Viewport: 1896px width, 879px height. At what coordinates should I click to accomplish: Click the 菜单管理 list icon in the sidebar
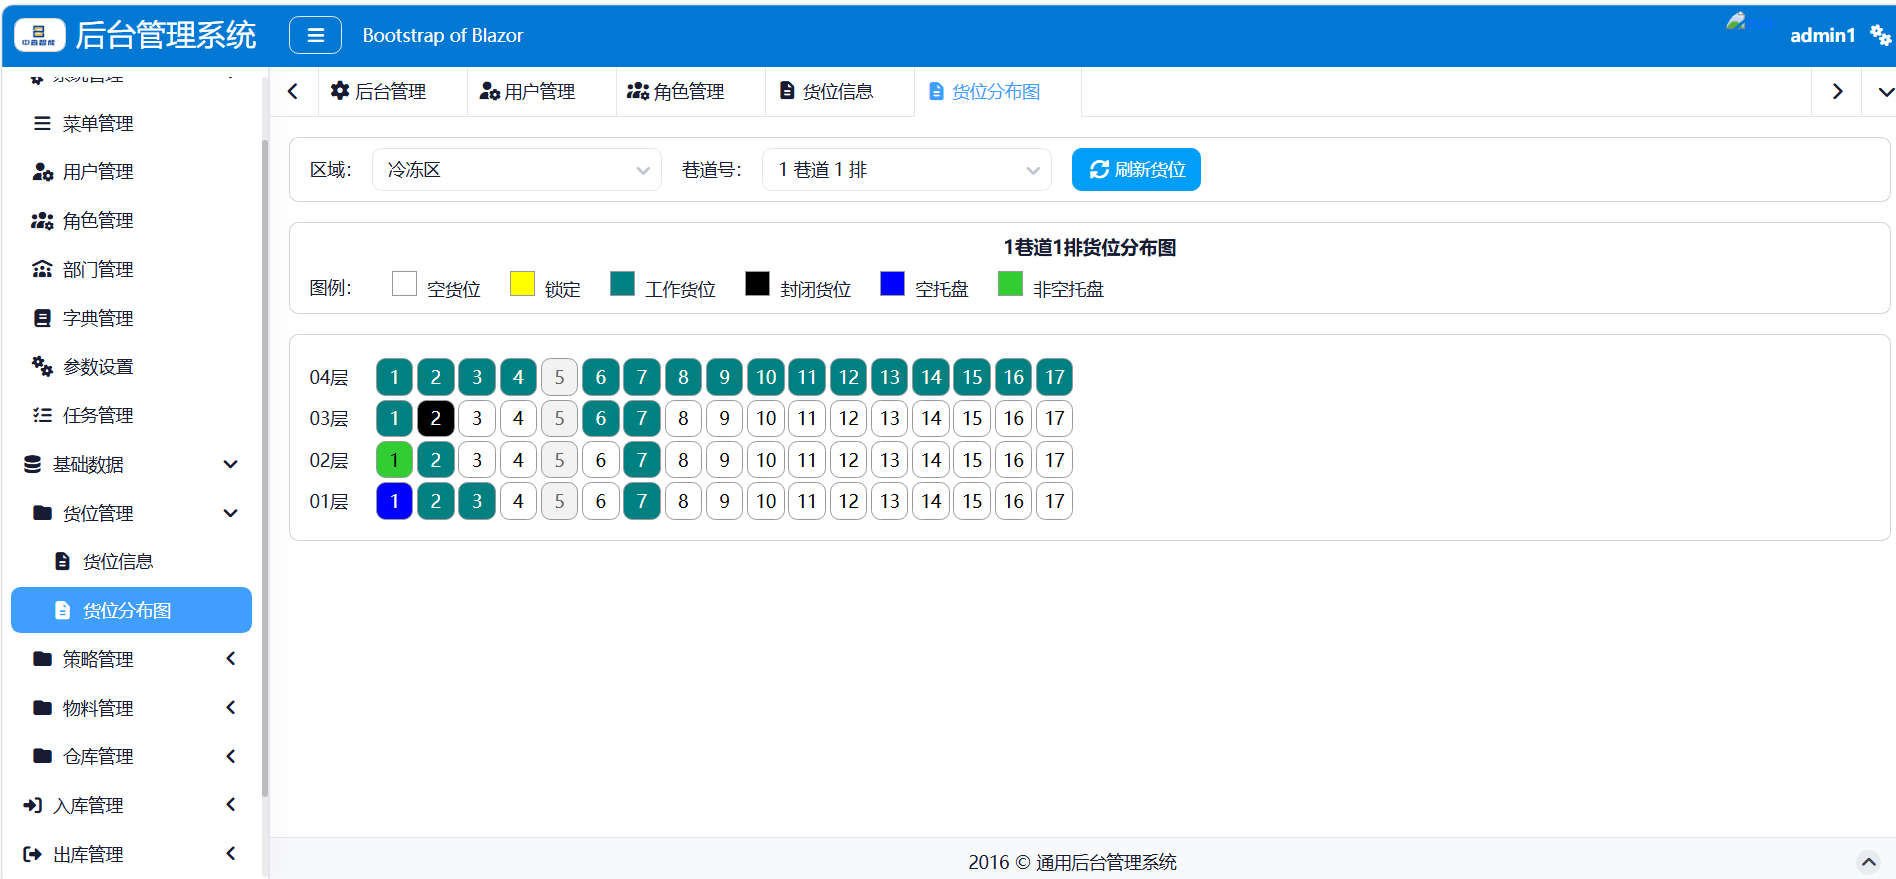(x=42, y=123)
